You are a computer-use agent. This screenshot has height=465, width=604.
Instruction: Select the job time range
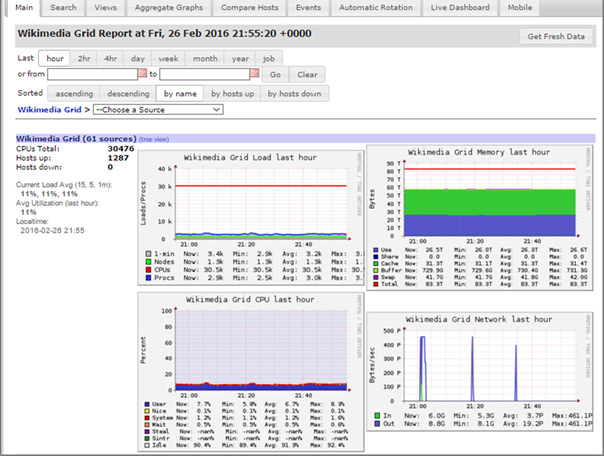pyautogui.click(x=268, y=59)
